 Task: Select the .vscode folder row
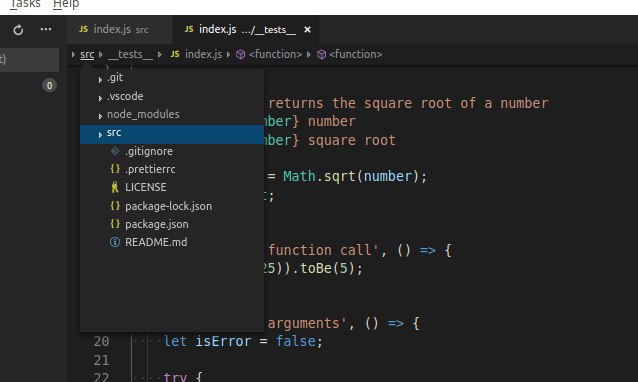(x=172, y=96)
